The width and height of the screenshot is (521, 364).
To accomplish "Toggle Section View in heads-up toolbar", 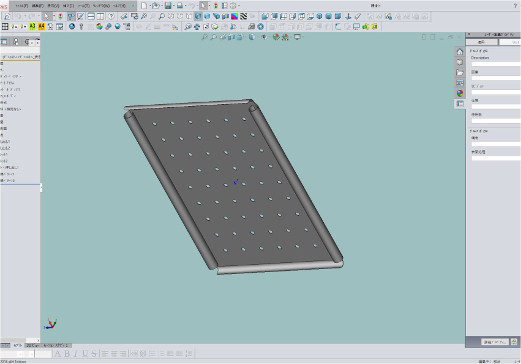I will (x=231, y=37).
